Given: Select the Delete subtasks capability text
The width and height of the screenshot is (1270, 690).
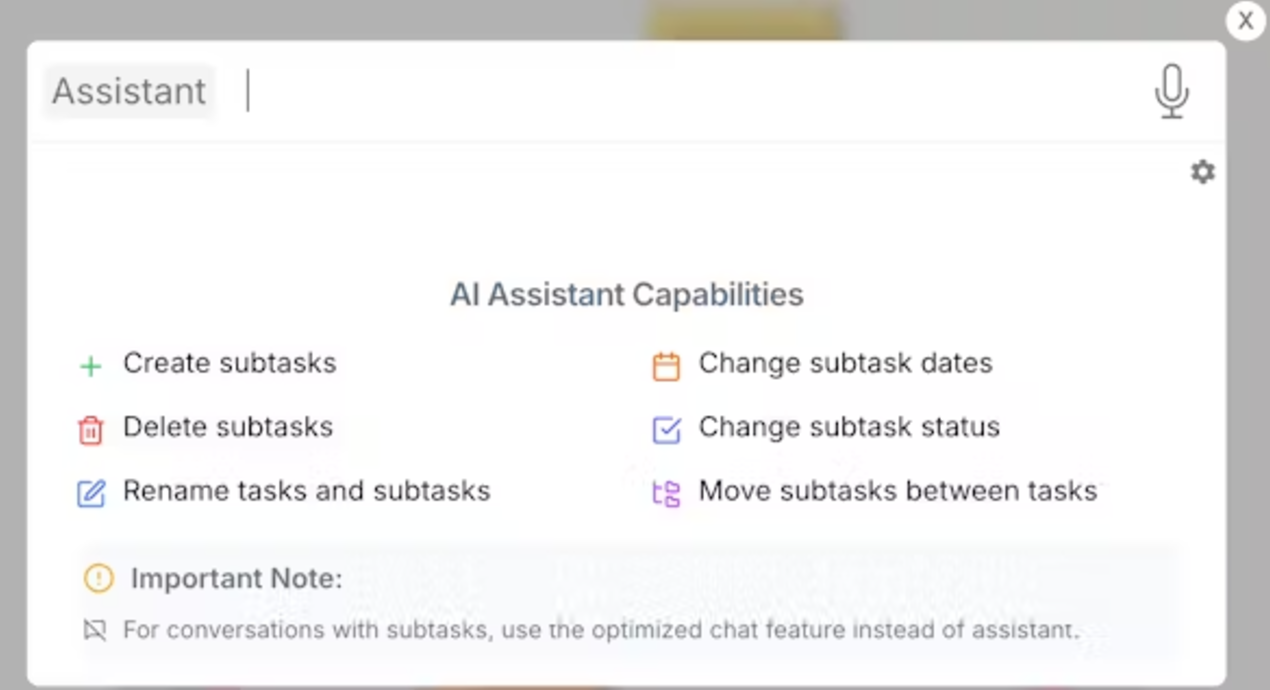Looking at the screenshot, I should (228, 427).
